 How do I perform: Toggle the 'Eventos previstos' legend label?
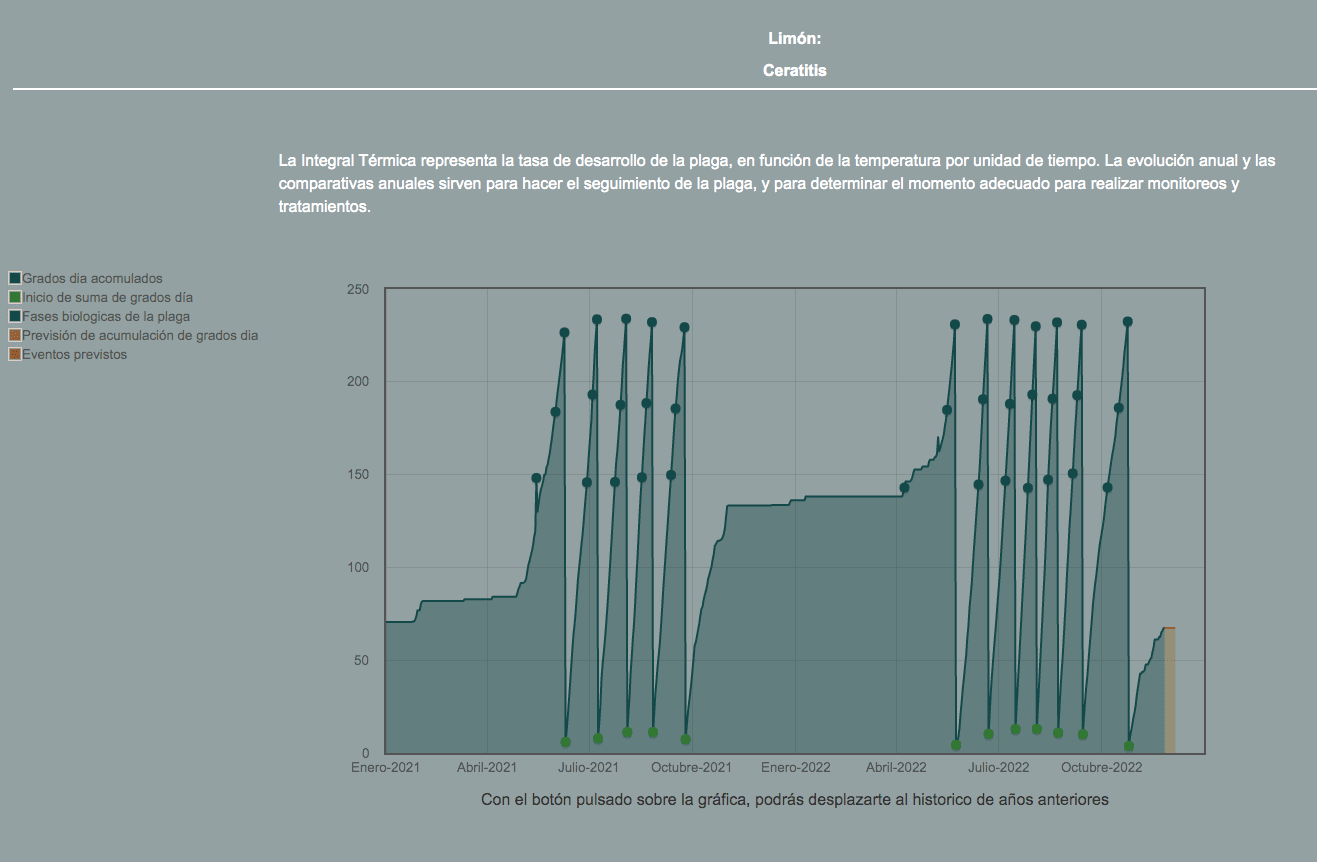74,354
